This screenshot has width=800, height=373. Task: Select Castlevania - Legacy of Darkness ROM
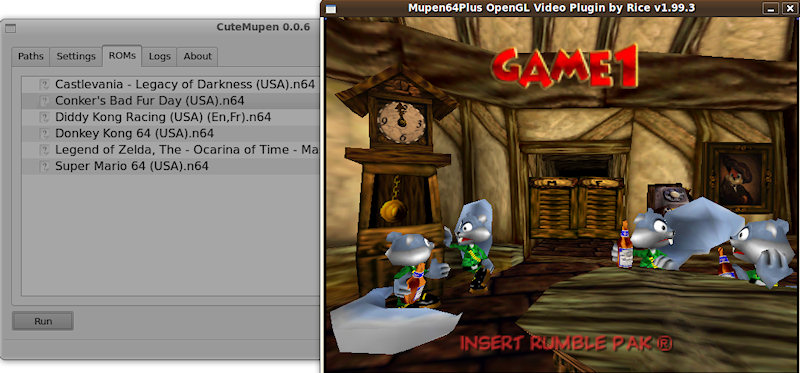click(171, 84)
